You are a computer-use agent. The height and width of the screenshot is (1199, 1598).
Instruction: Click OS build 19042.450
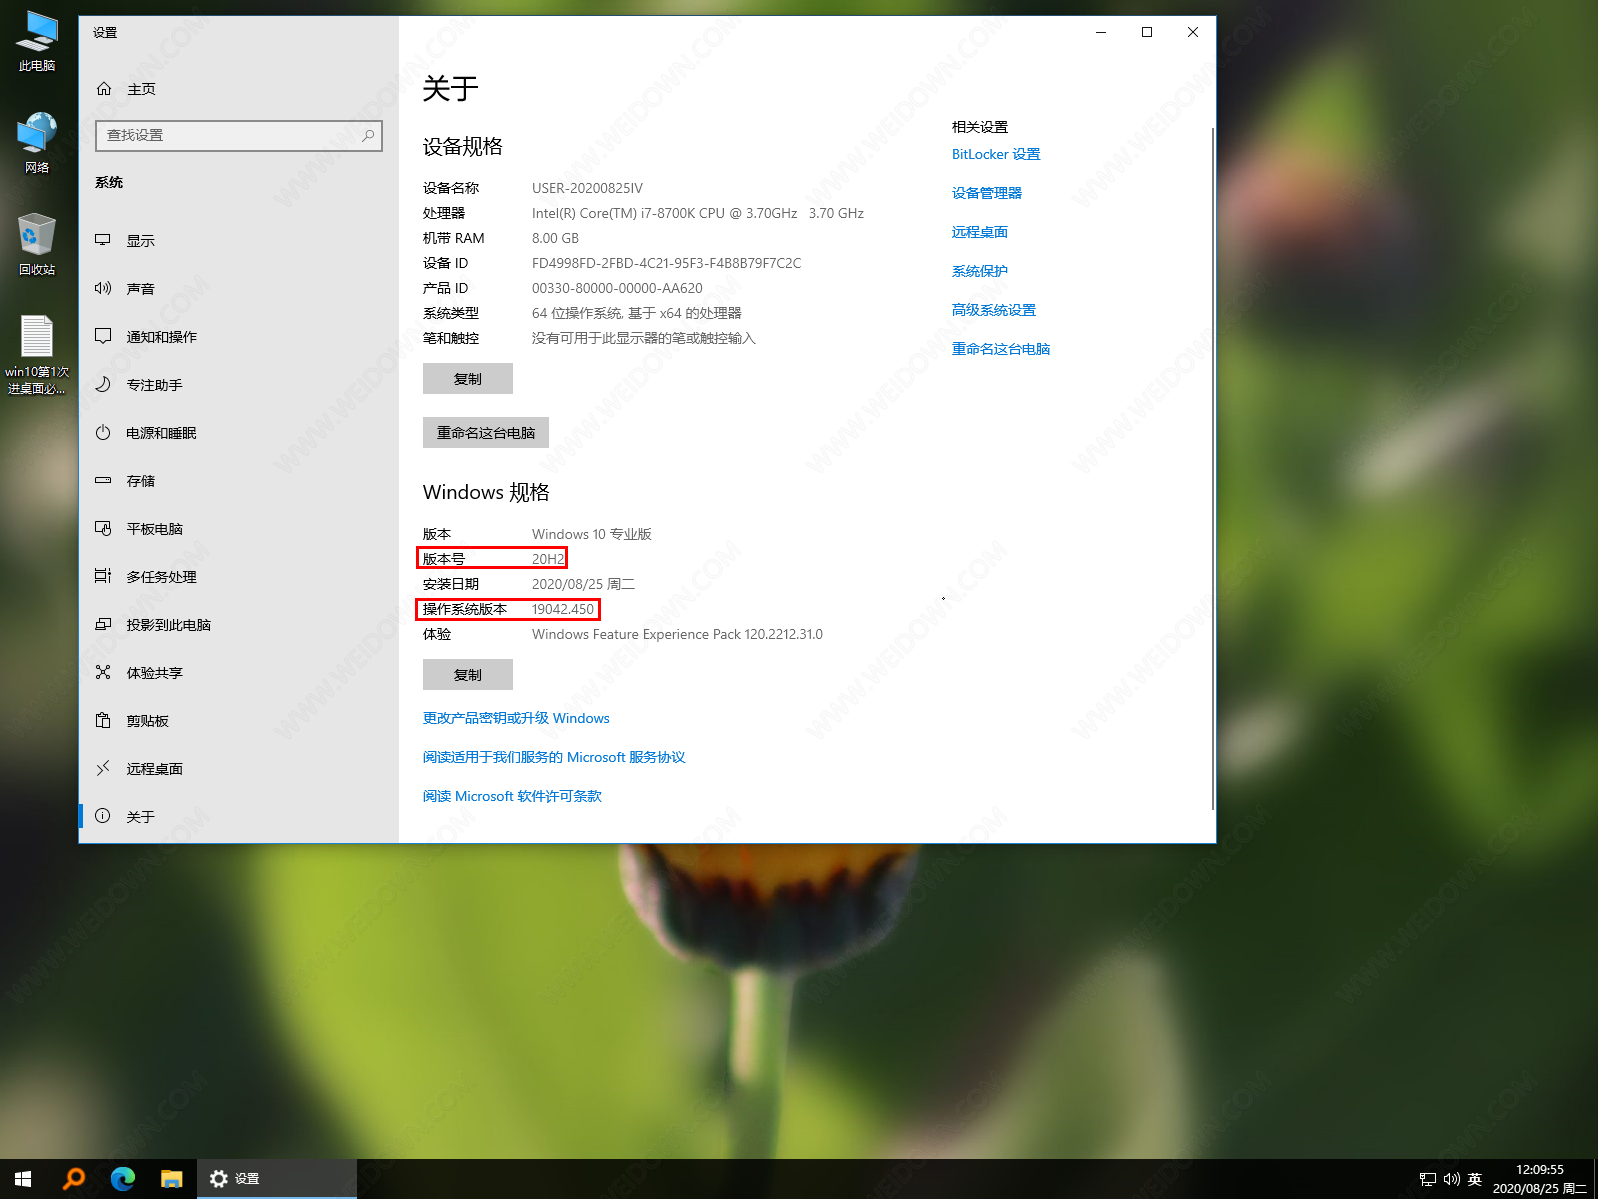click(563, 609)
